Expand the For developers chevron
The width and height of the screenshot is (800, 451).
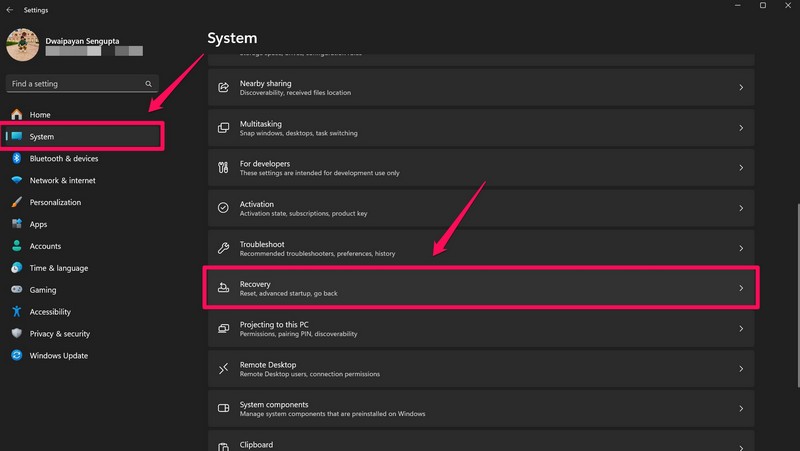741,168
